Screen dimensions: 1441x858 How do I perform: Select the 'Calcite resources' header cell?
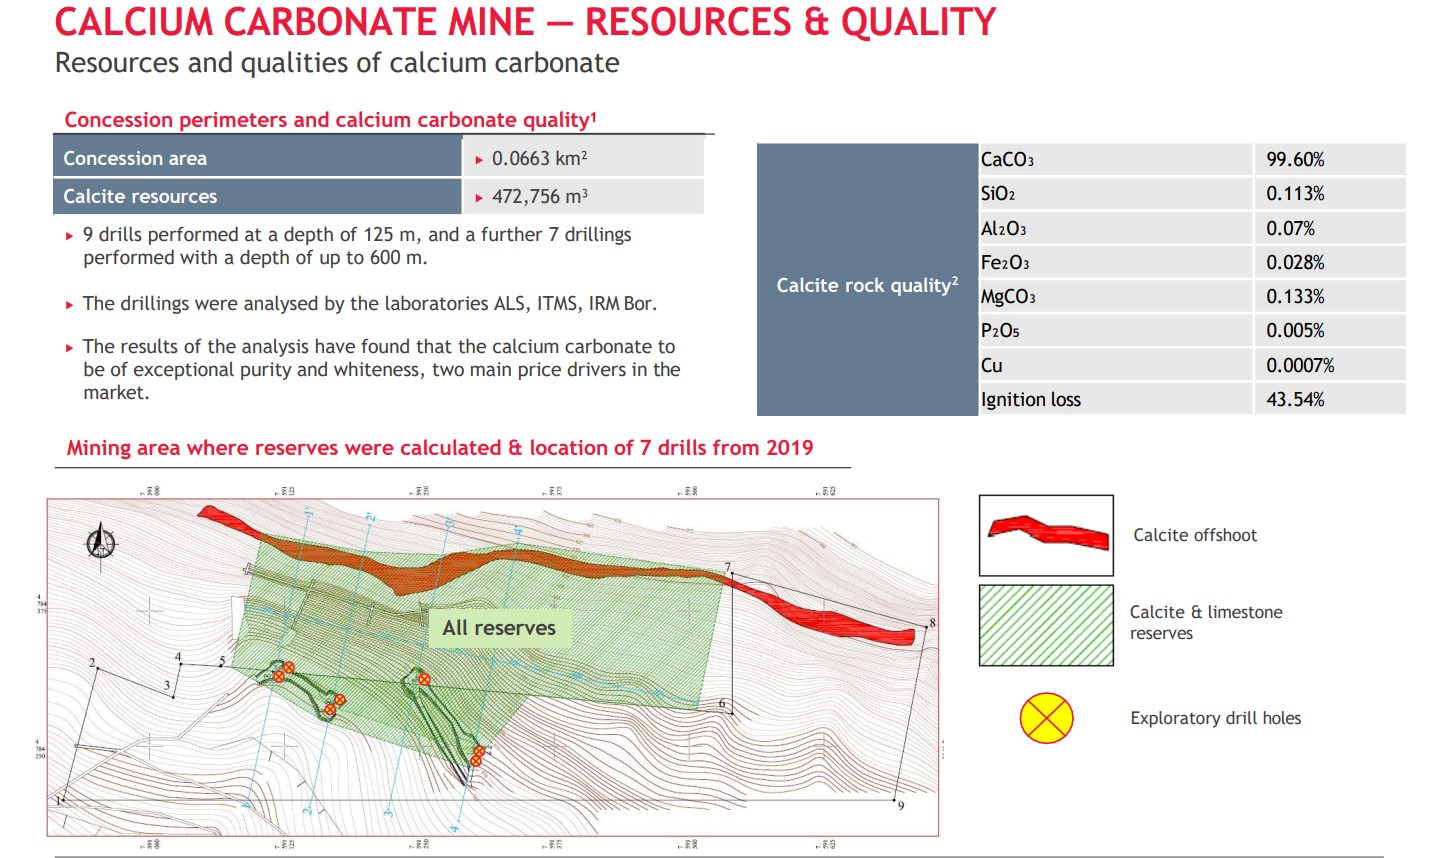click(x=257, y=197)
